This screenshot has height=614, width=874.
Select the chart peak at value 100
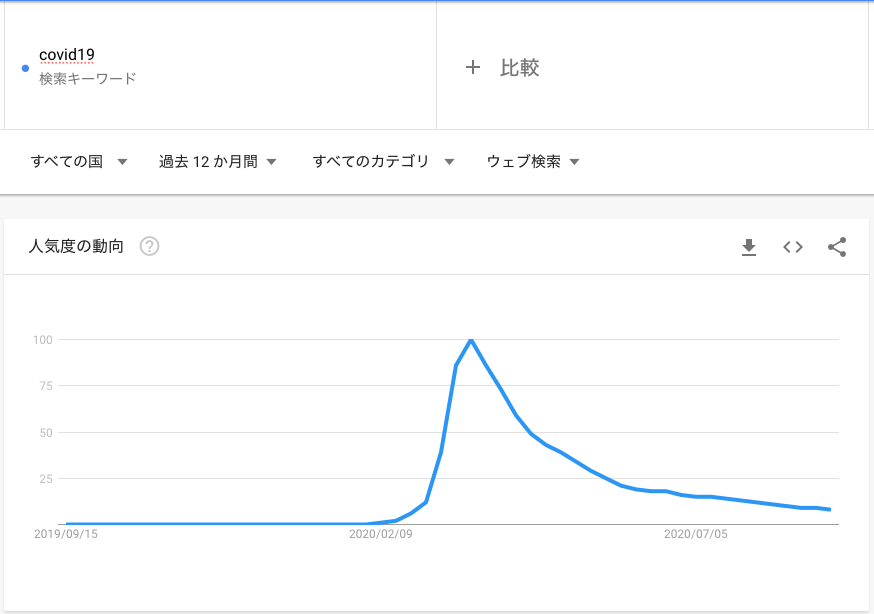pos(471,339)
